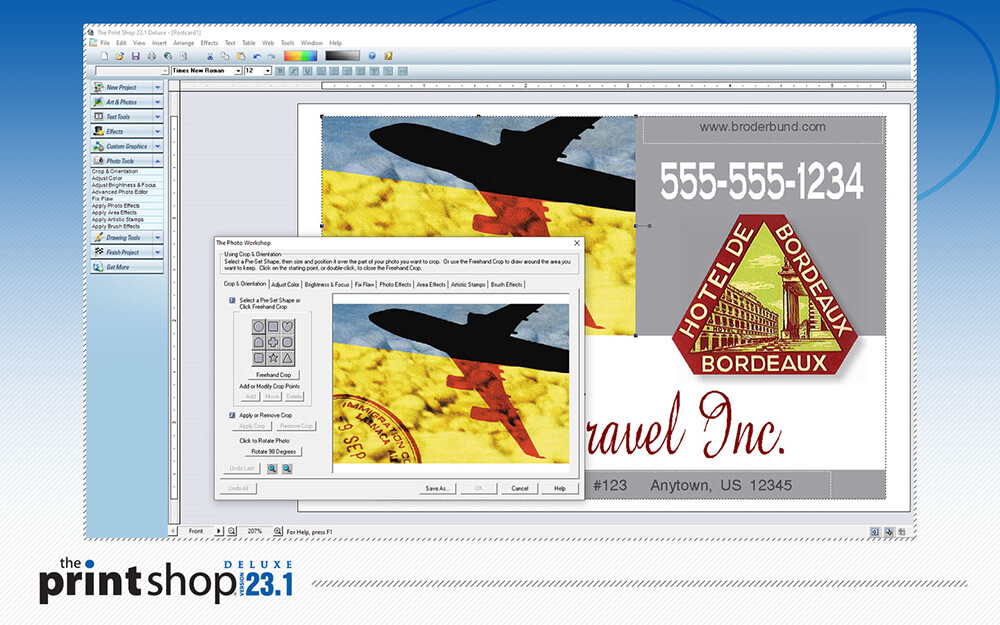Select the arch crop shape
Image resolution: width=1000 pixels, height=625 pixels.
click(258, 342)
